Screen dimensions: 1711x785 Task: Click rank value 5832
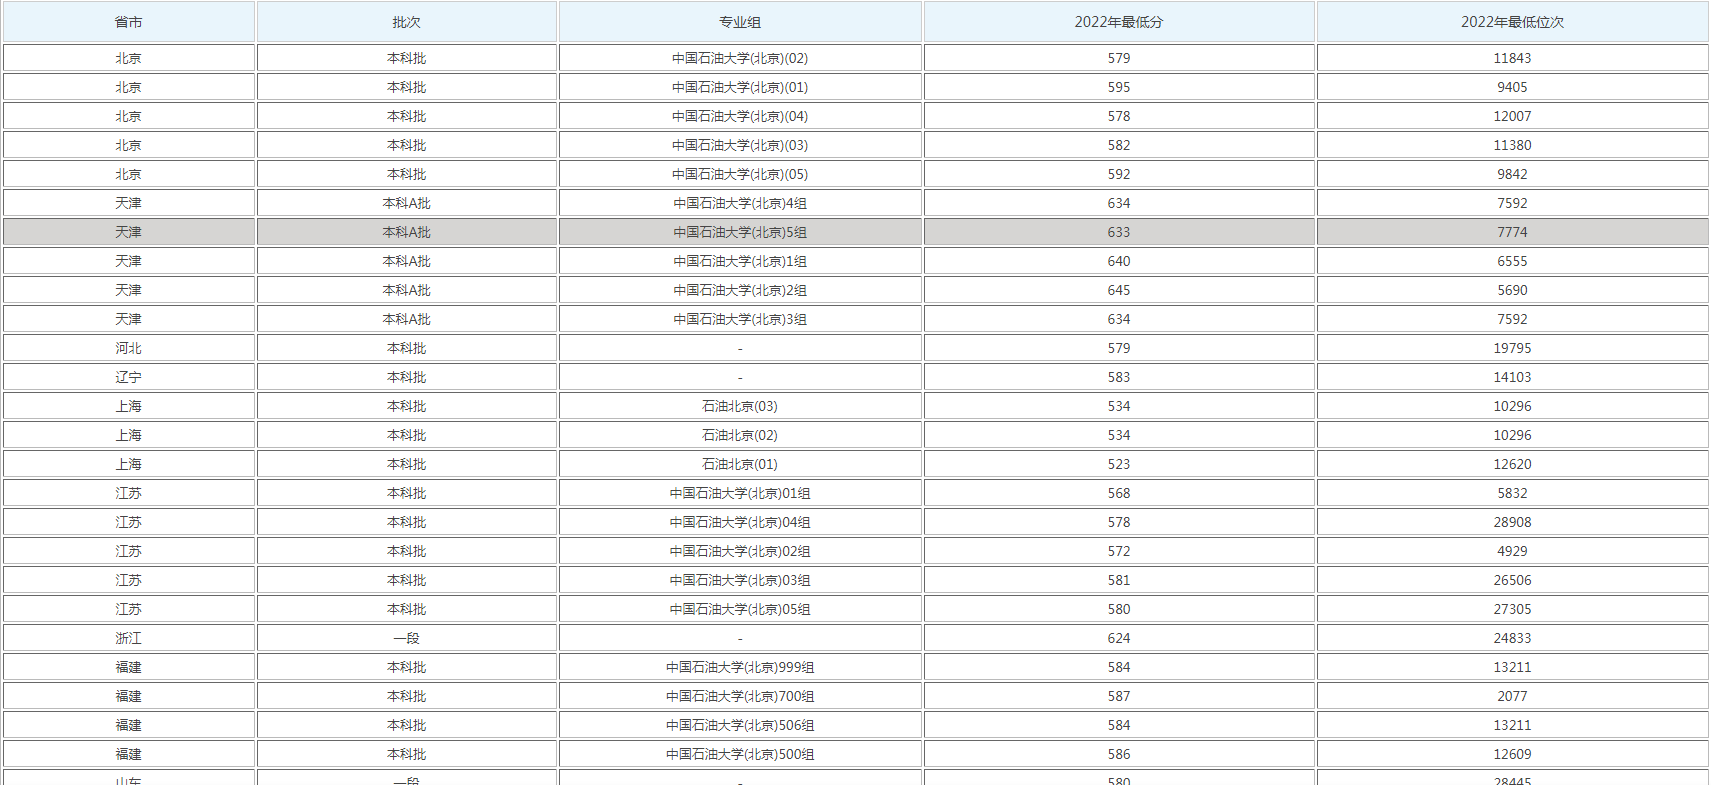click(x=1512, y=493)
